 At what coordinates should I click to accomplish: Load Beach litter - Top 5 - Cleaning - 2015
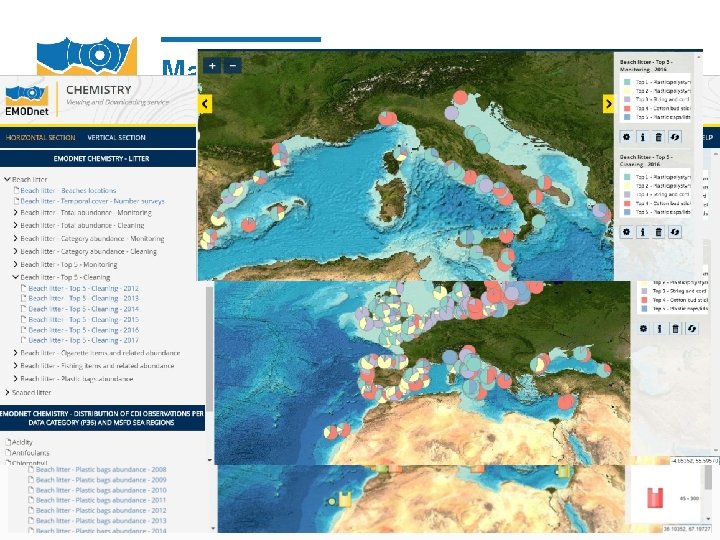pyautogui.click(x=84, y=320)
